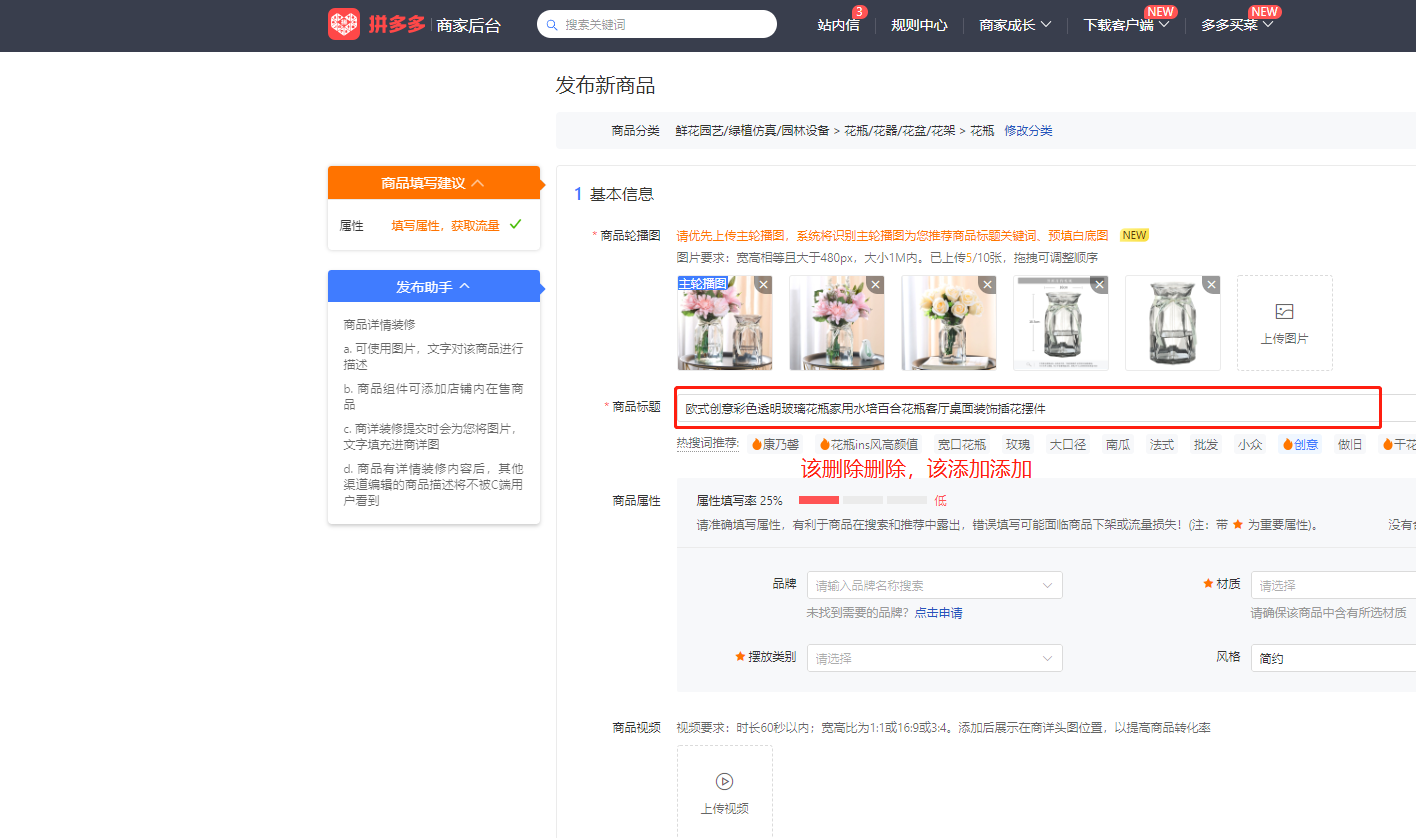Collapse the 发布助手 panel
The height and width of the screenshot is (838, 1416).
click(x=434, y=287)
